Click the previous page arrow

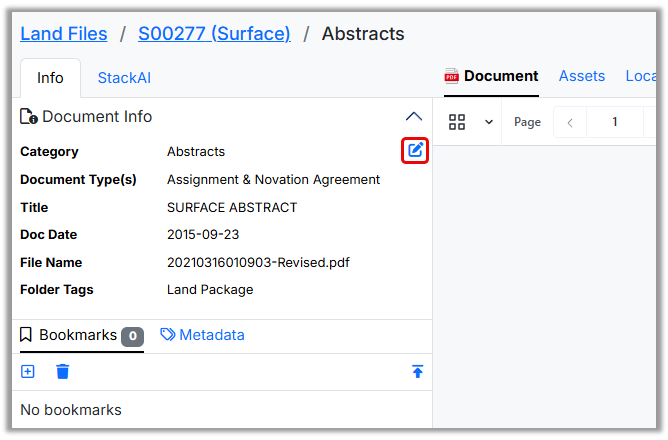click(x=570, y=122)
